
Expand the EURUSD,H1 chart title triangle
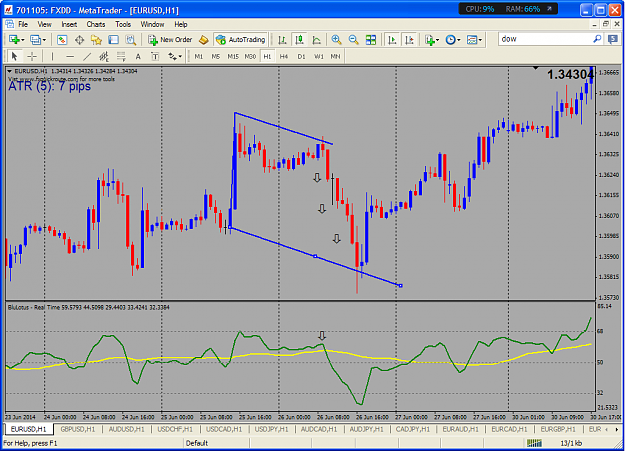point(10,71)
